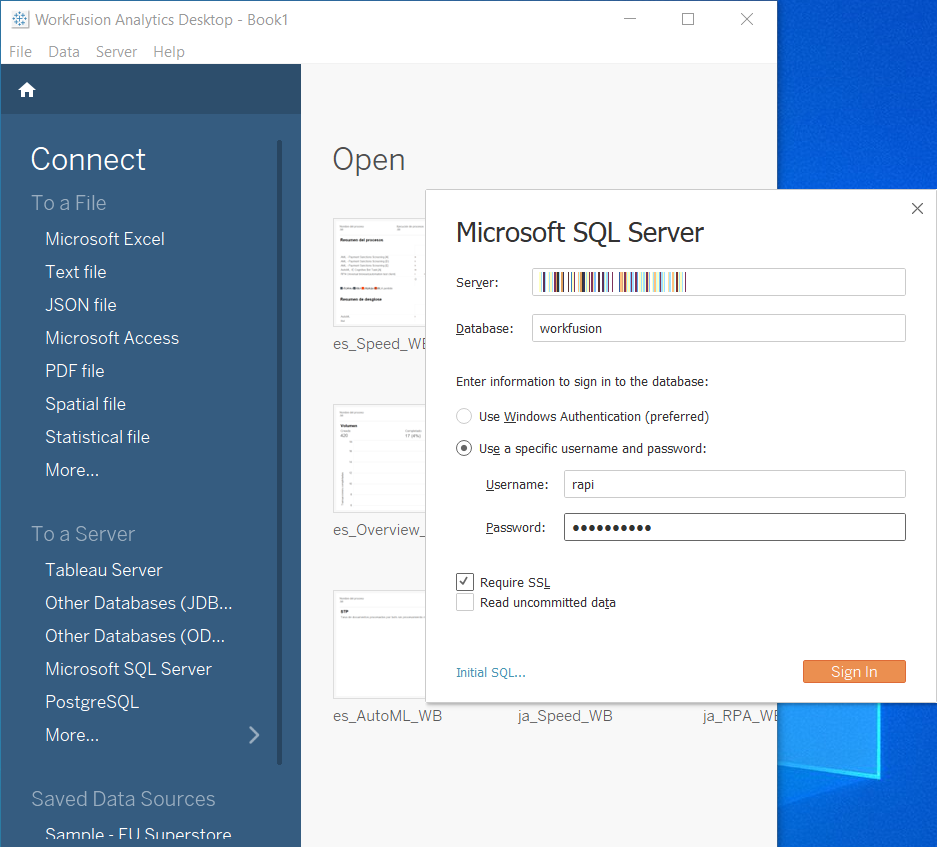Select specific username and password radio option
937x847 pixels.
click(464, 448)
